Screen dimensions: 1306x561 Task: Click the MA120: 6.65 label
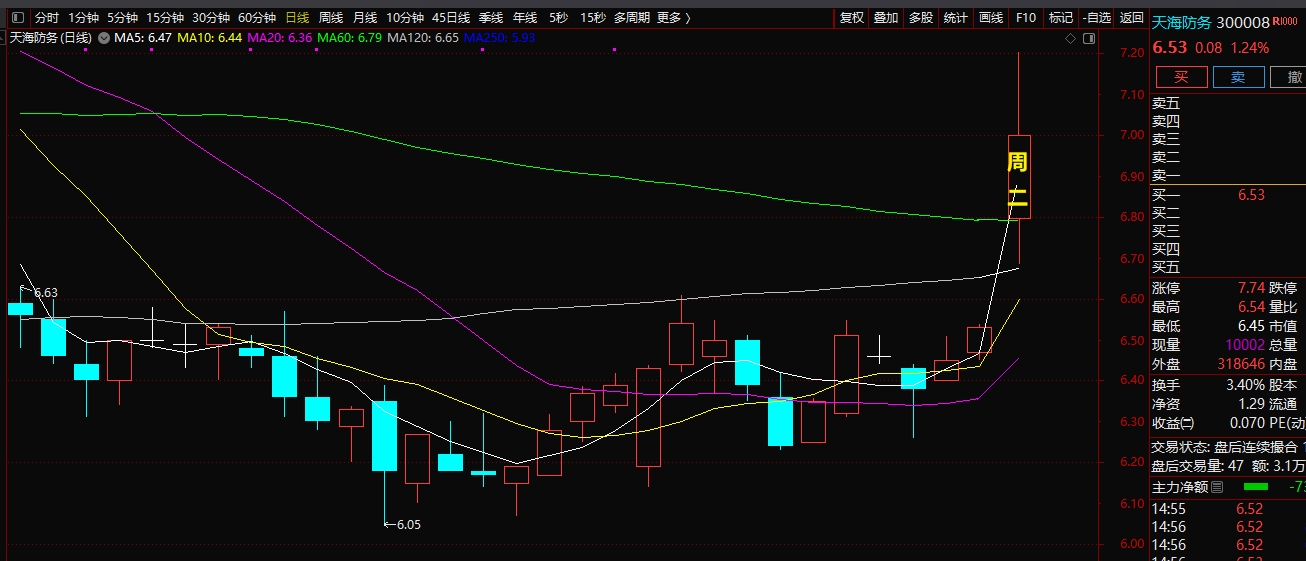point(423,38)
